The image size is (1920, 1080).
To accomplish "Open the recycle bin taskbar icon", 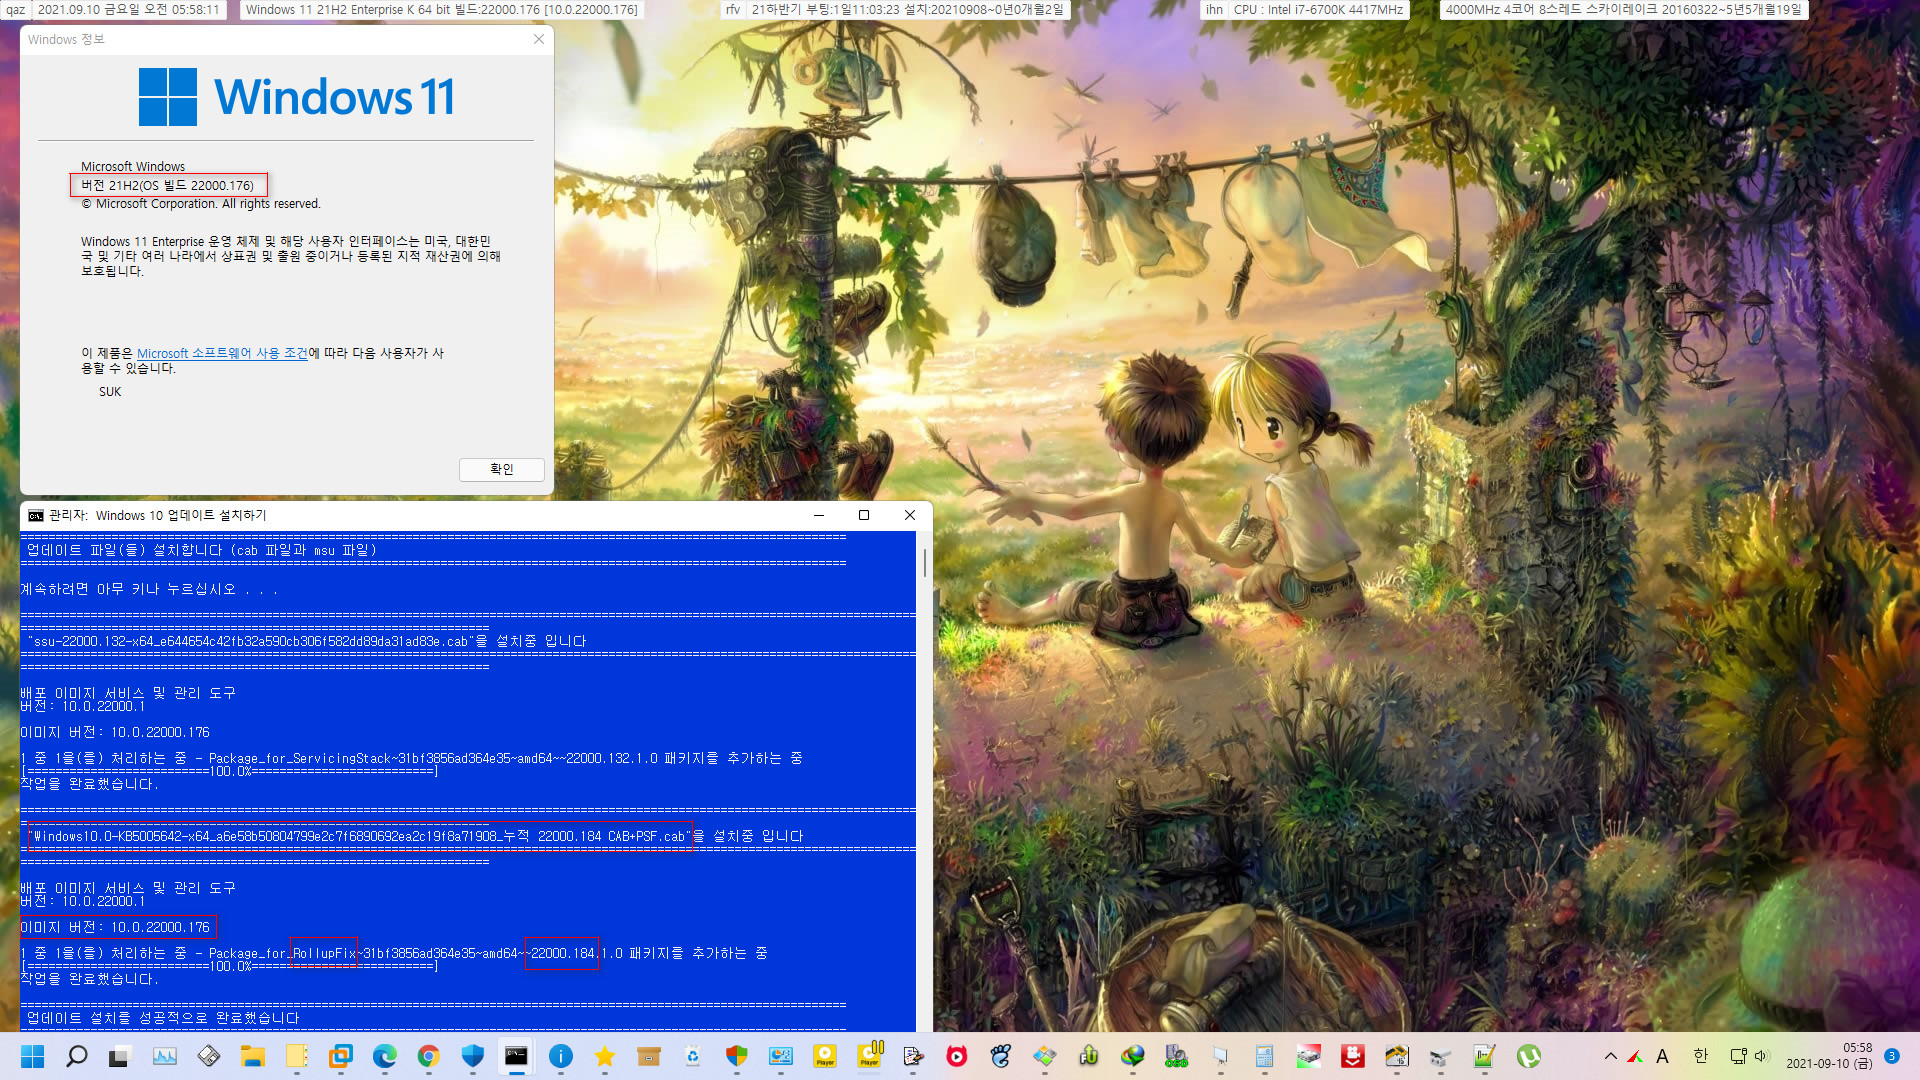I will (693, 1056).
